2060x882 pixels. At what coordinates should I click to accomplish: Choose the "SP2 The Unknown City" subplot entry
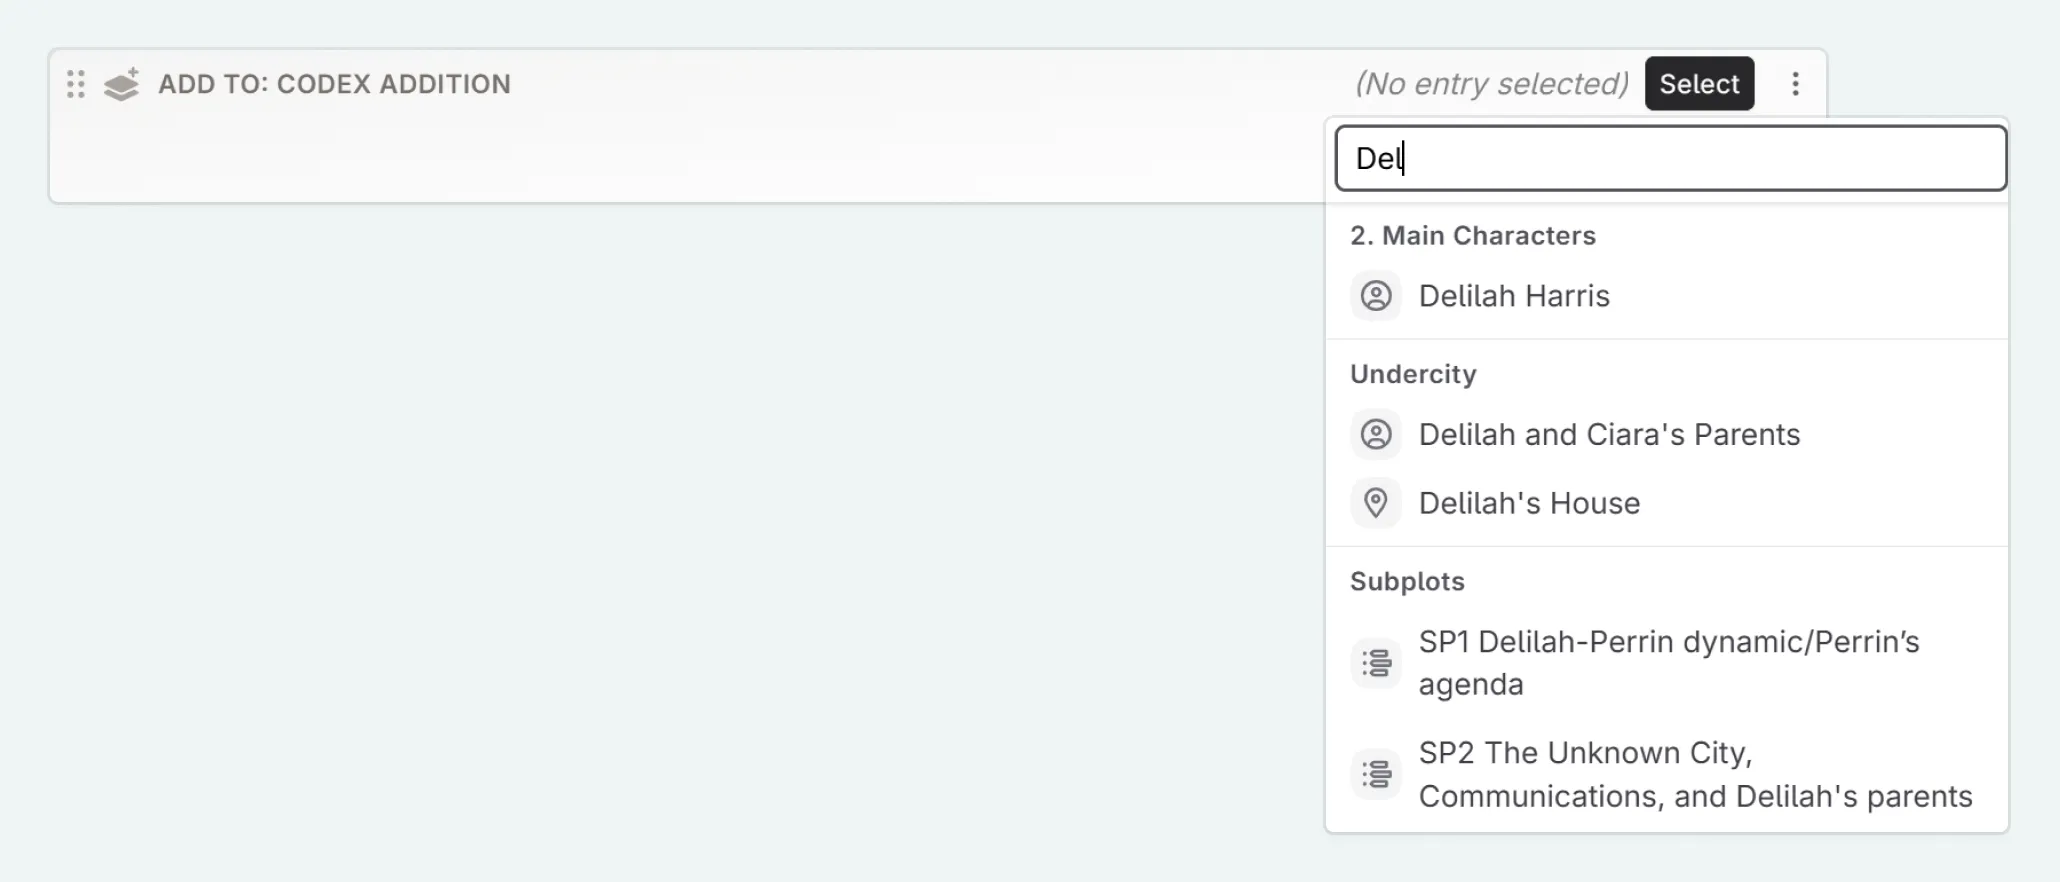pyautogui.click(x=1695, y=774)
